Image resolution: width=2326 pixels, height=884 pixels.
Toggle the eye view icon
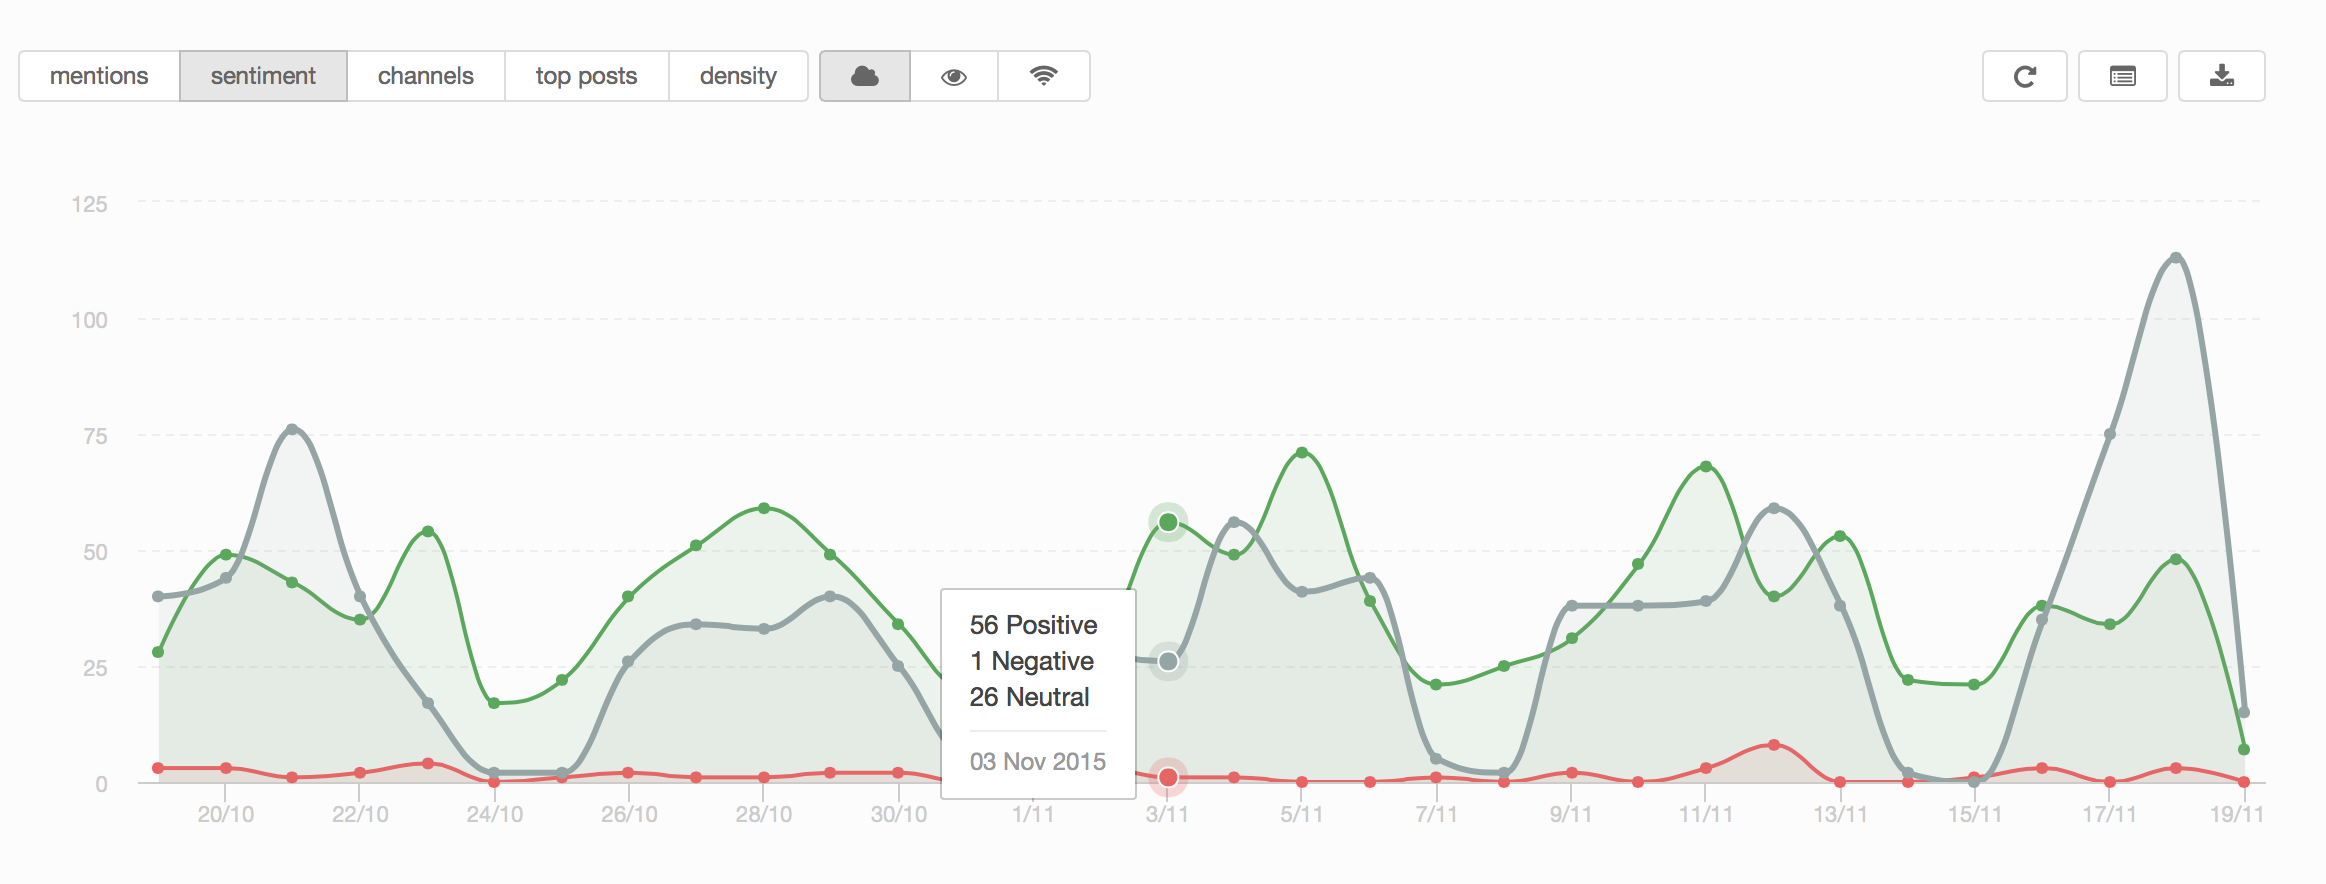[x=954, y=76]
